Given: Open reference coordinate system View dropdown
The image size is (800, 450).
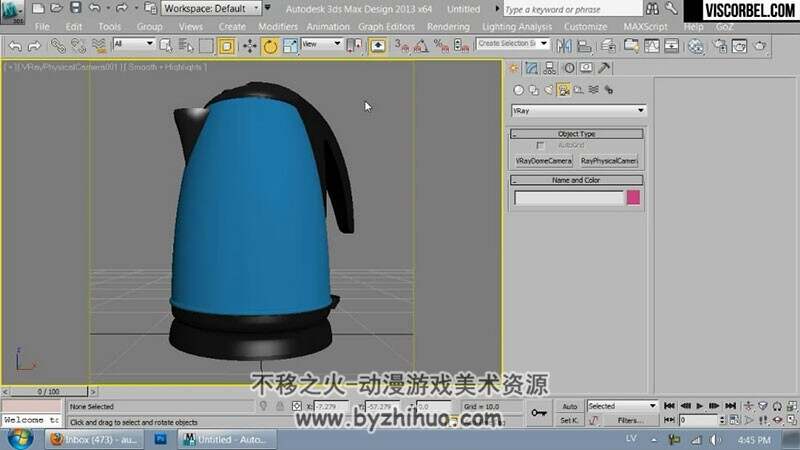Looking at the screenshot, I should (x=321, y=44).
